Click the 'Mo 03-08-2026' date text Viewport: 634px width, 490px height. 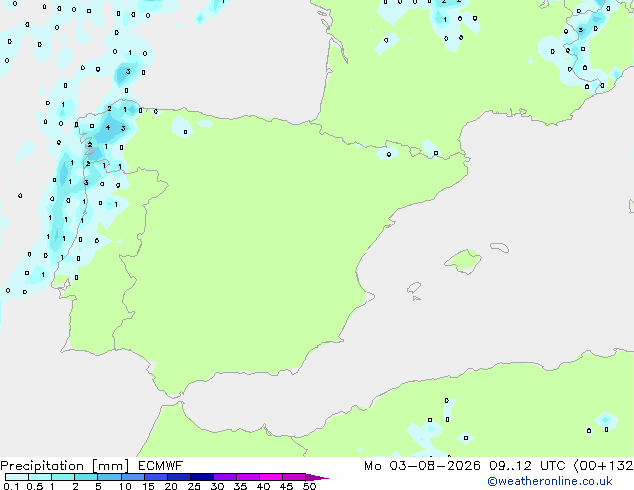click(422, 466)
